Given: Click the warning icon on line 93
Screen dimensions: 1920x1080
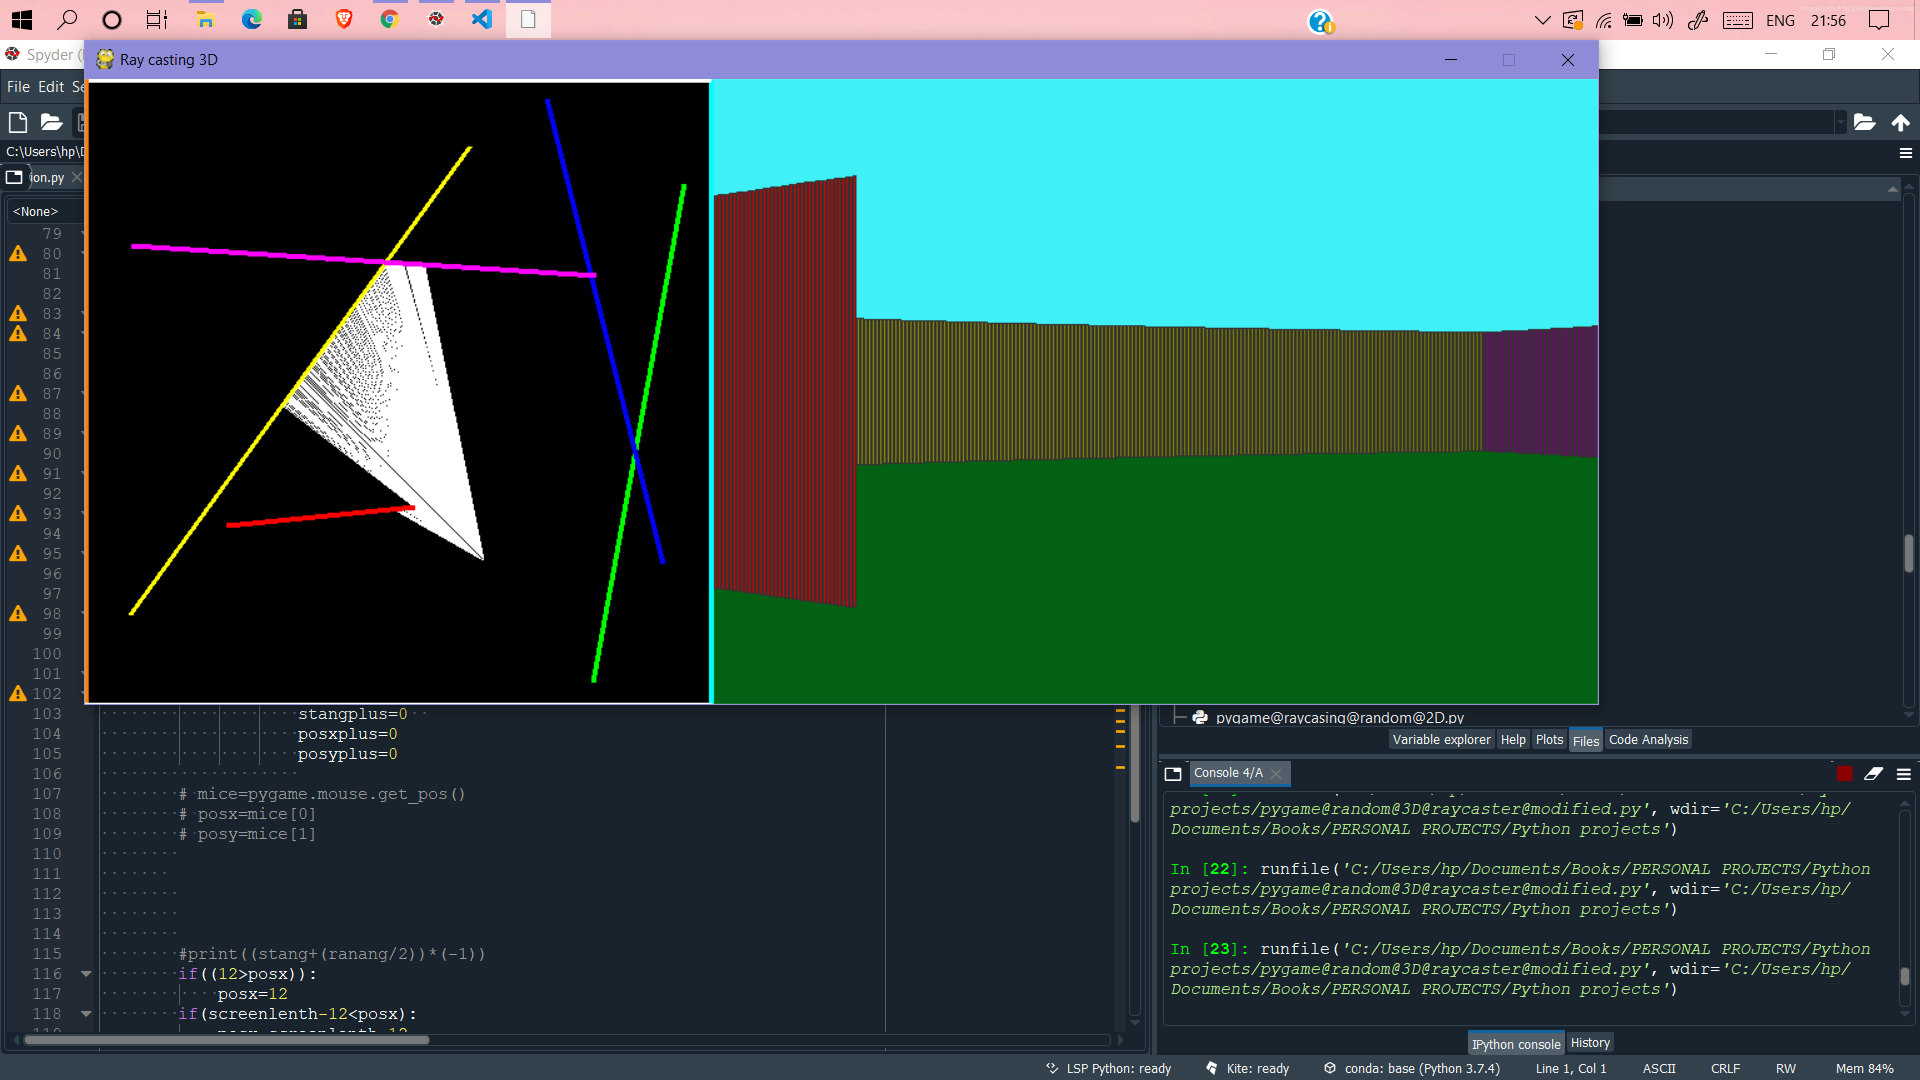Looking at the screenshot, I should click(18, 514).
